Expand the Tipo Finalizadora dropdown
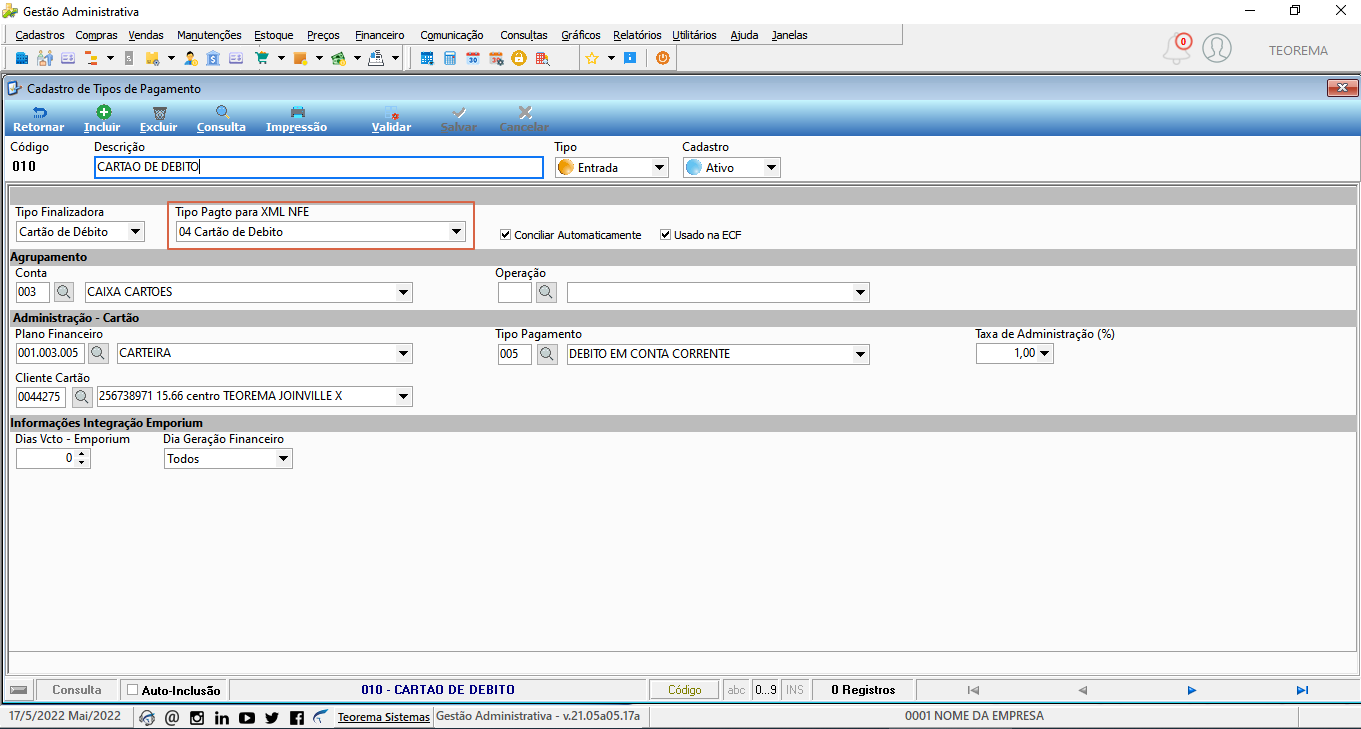This screenshot has height=729, width=1361. pos(136,232)
